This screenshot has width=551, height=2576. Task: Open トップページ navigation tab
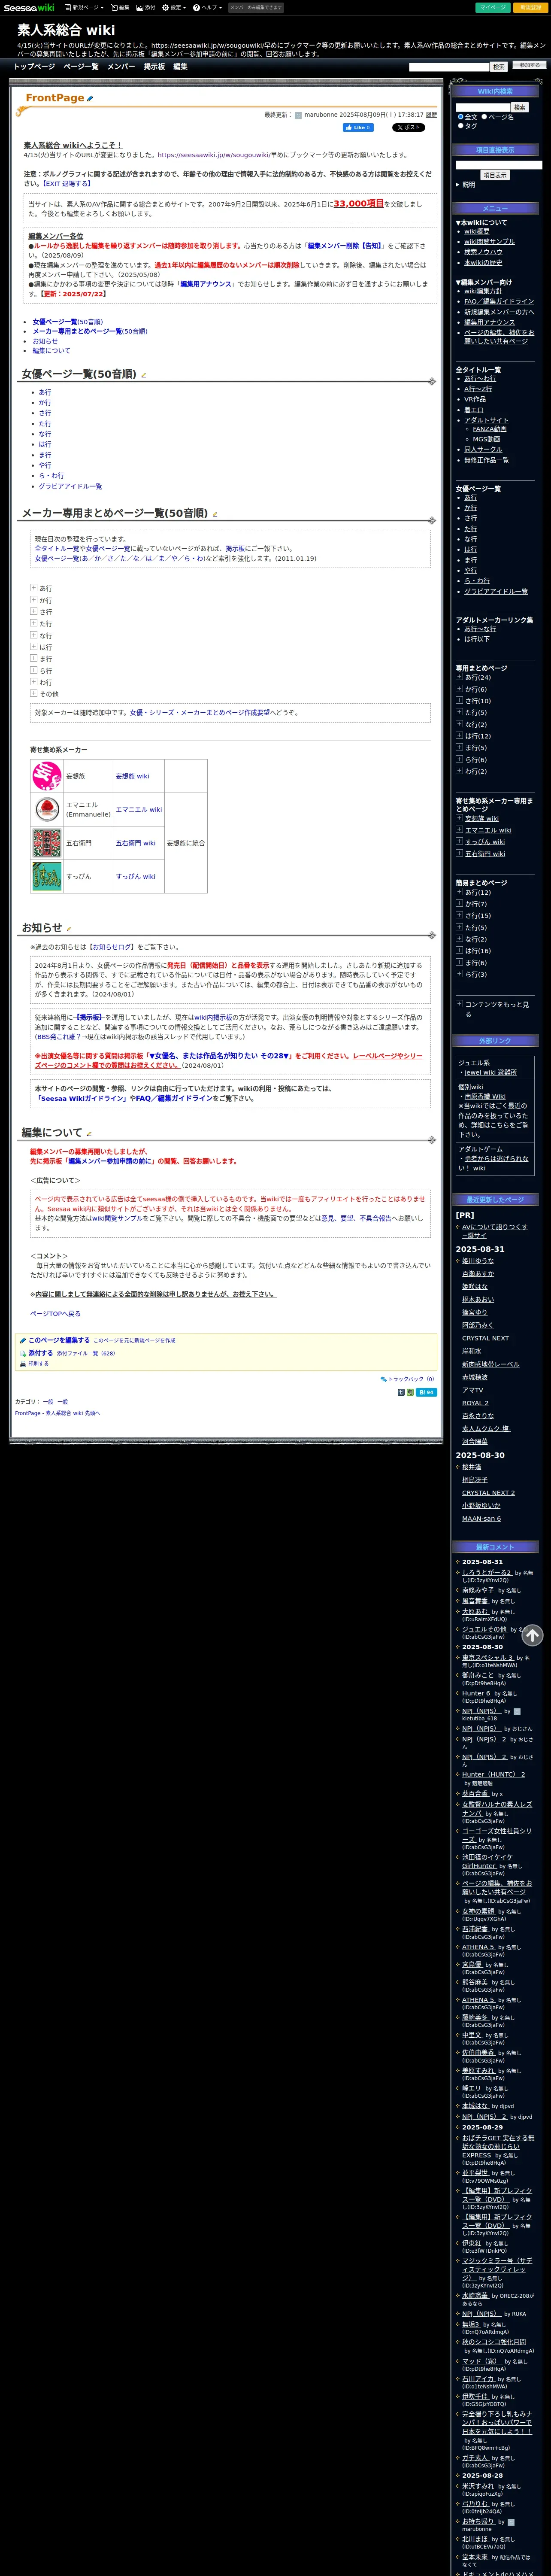(x=34, y=66)
